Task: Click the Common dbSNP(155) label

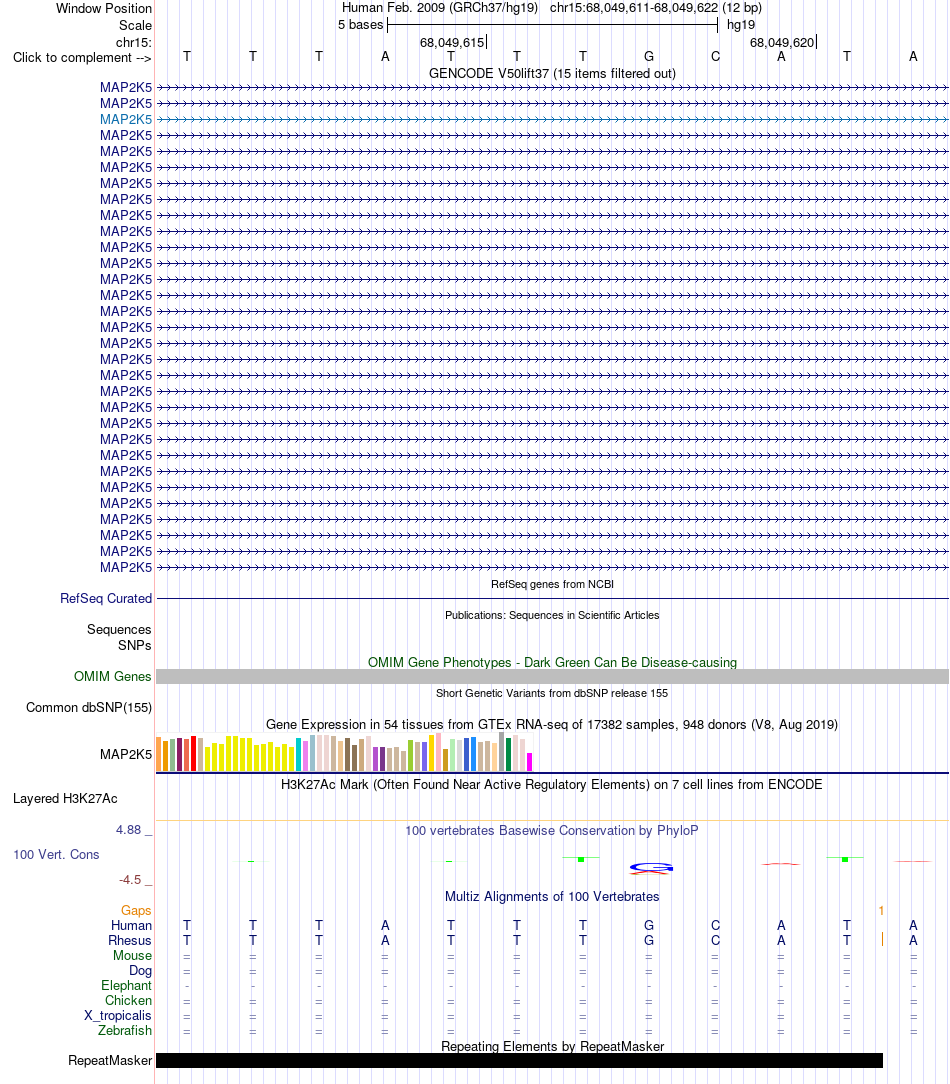Action: point(89,708)
